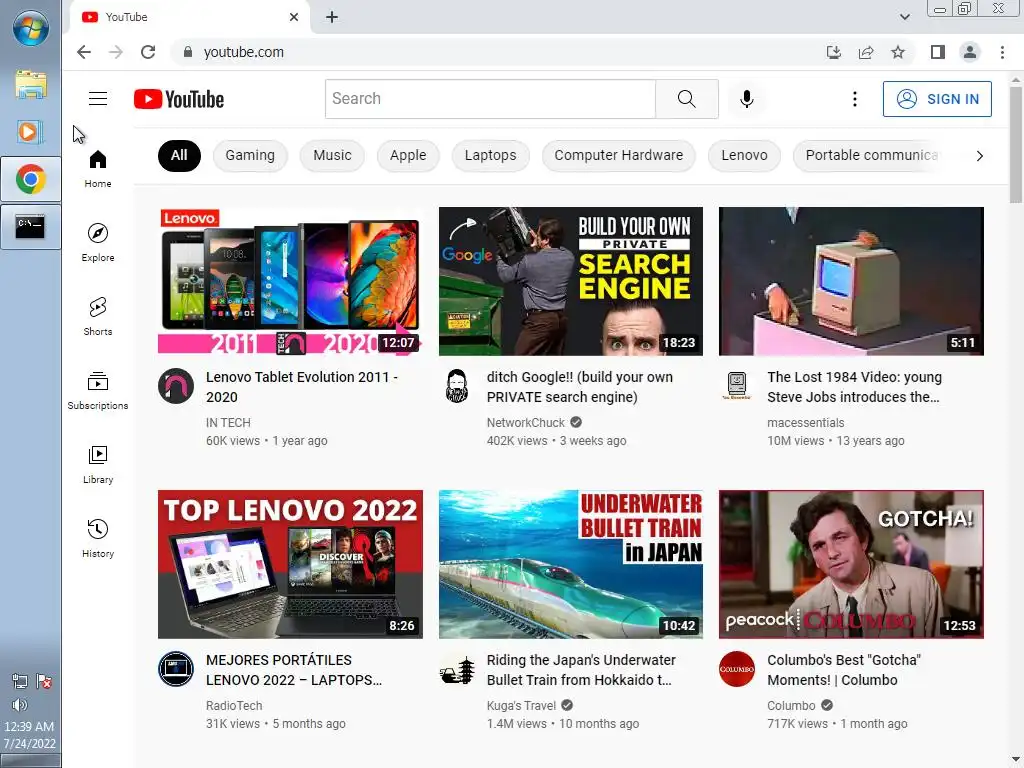Show more category chips with right arrow

coord(980,156)
